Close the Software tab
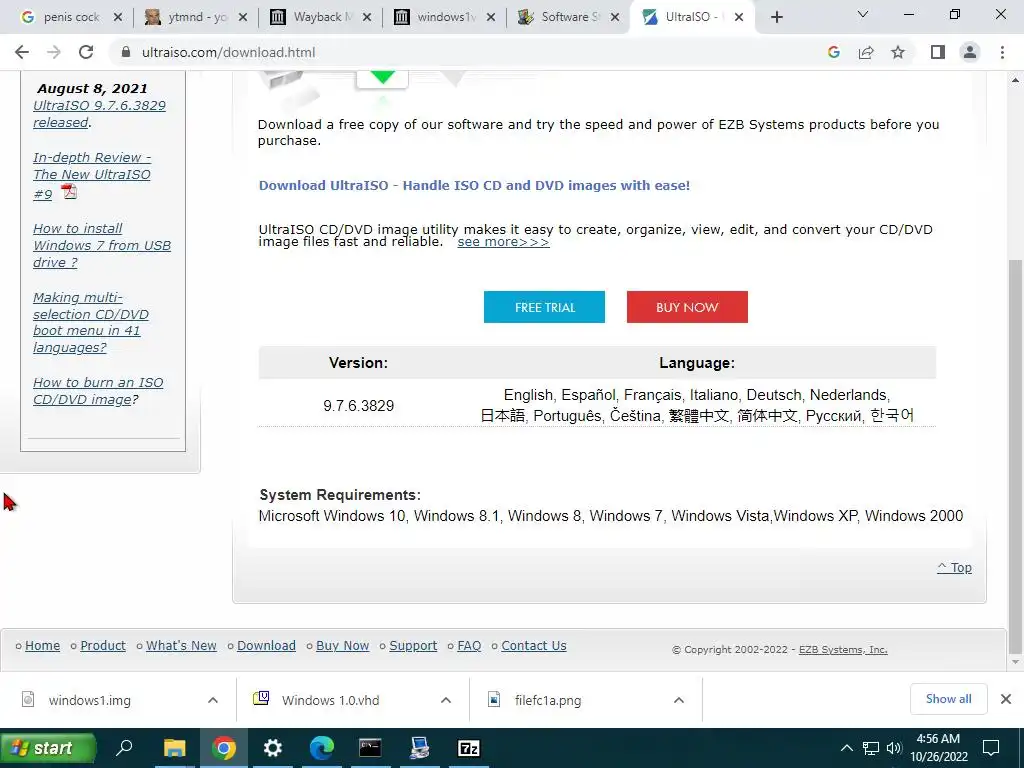Screen dimensions: 1024x768 [615, 17]
